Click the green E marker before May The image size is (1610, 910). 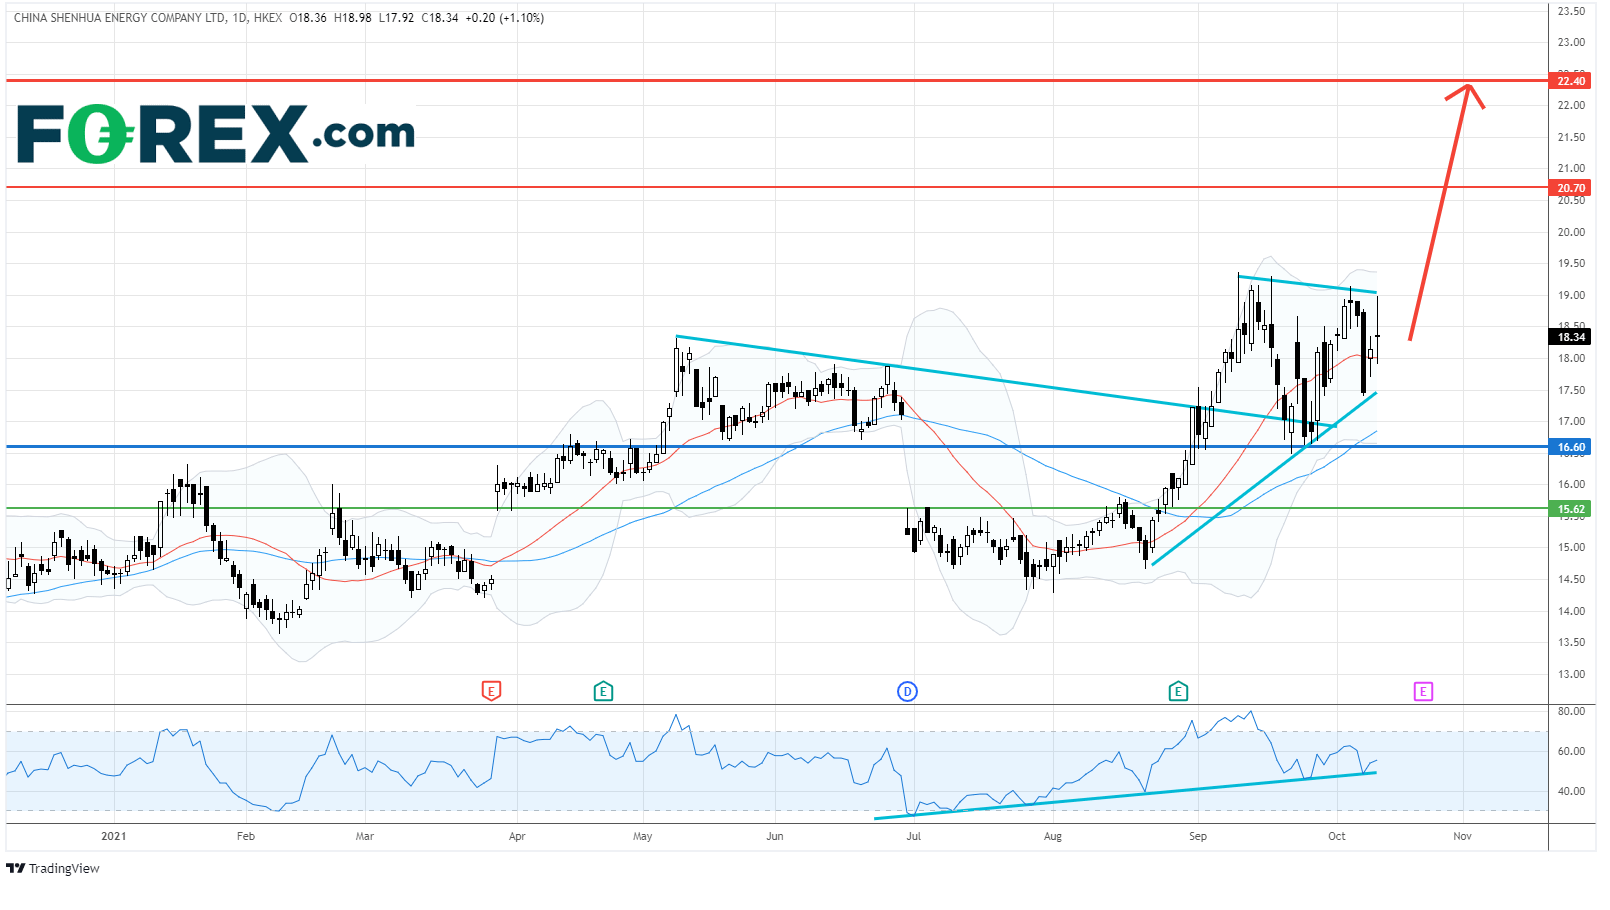click(603, 691)
